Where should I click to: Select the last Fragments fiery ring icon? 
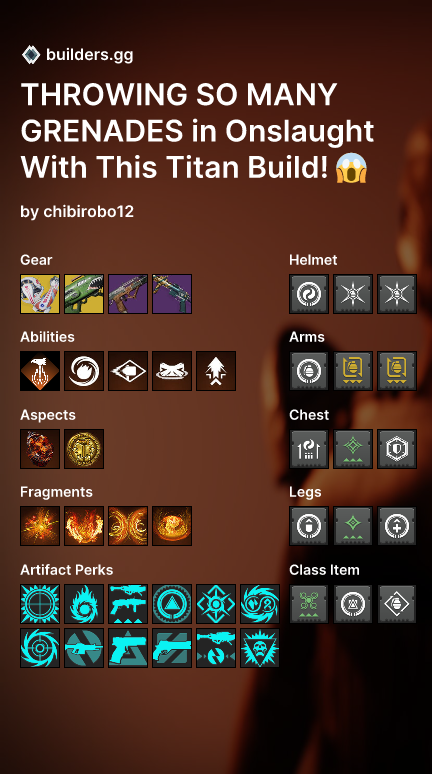coord(172,526)
